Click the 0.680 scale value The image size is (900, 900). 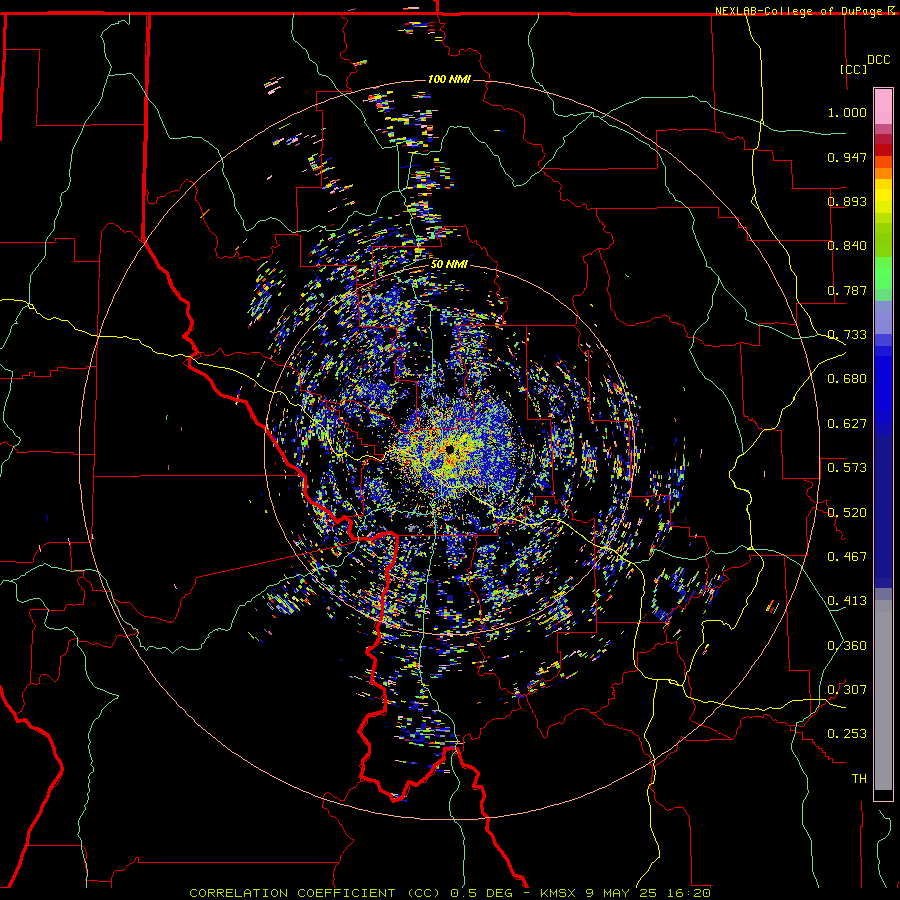click(x=847, y=379)
